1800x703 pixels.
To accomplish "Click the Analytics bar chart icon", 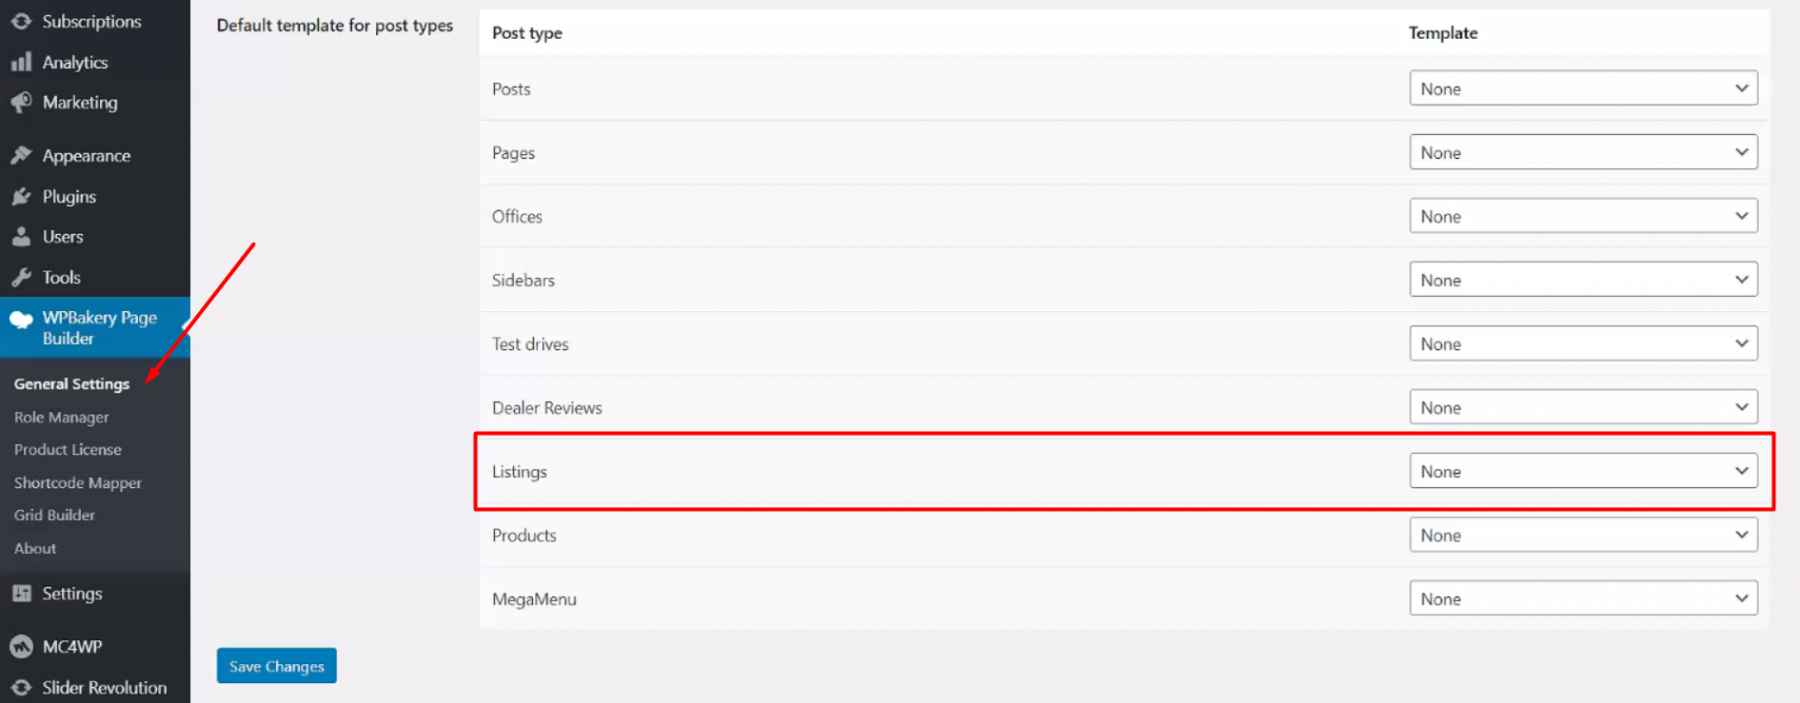I will point(21,62).
